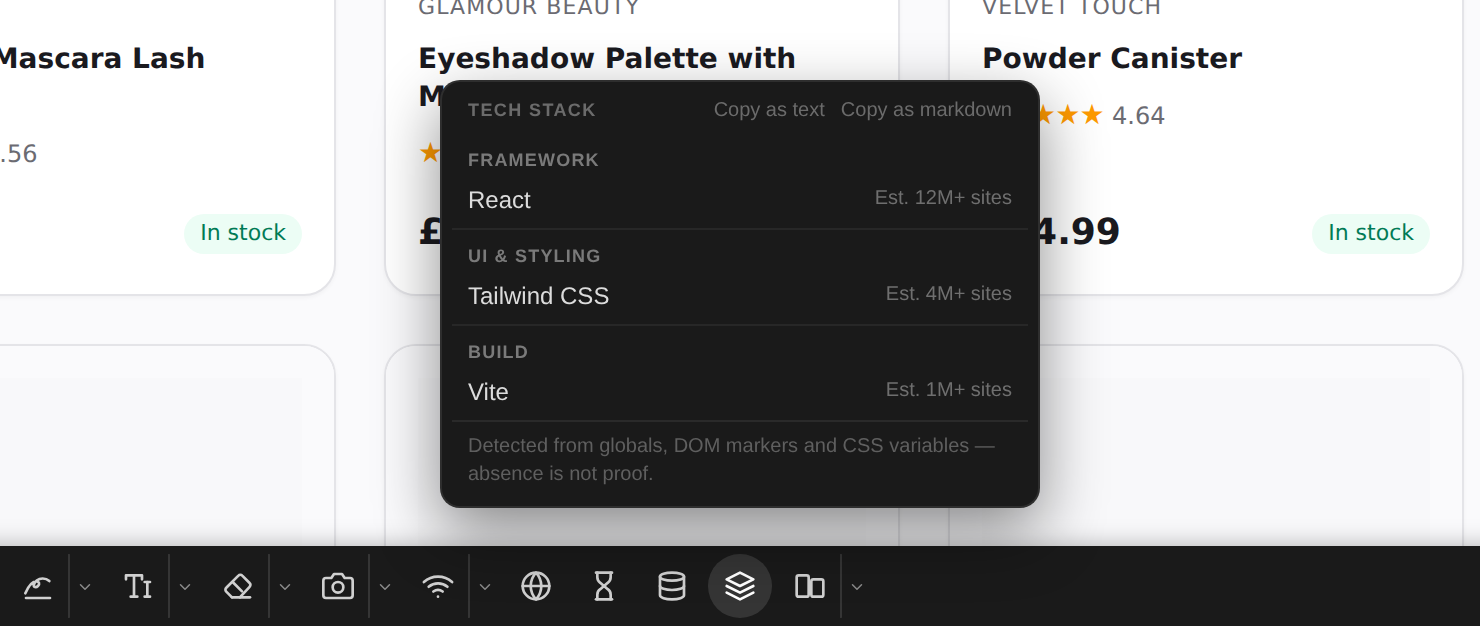Viewport: 1480px width, 626px height.
Task: Click the Wi-Fi network icon
Action: point(438,586)
